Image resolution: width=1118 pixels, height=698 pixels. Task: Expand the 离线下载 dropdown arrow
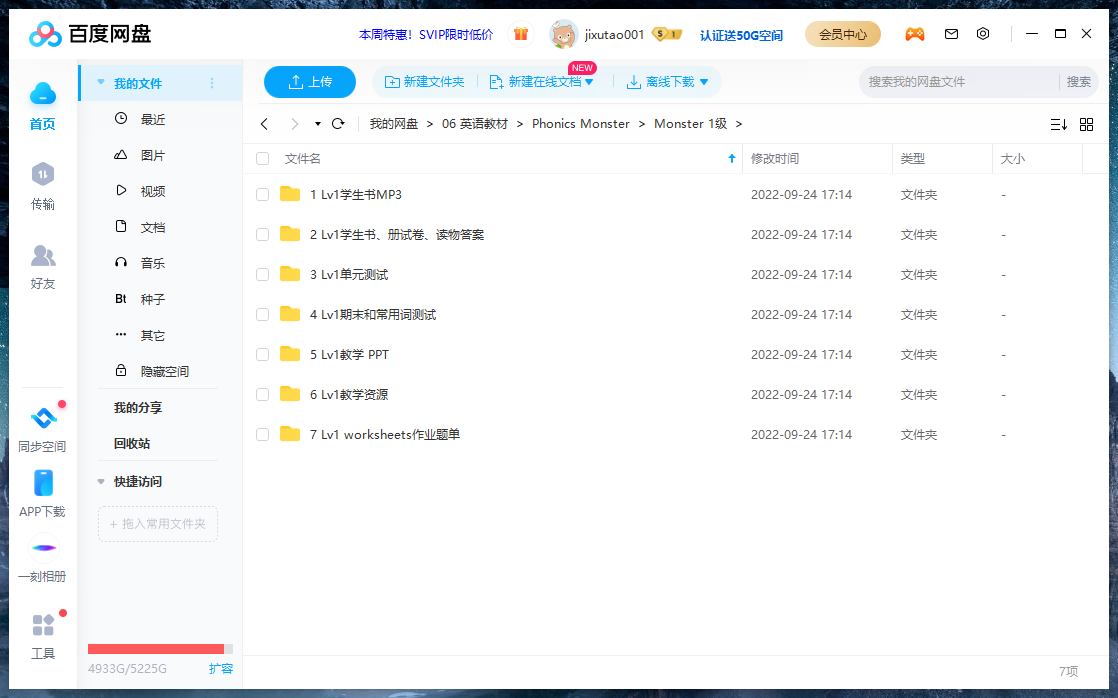[704, 82]
